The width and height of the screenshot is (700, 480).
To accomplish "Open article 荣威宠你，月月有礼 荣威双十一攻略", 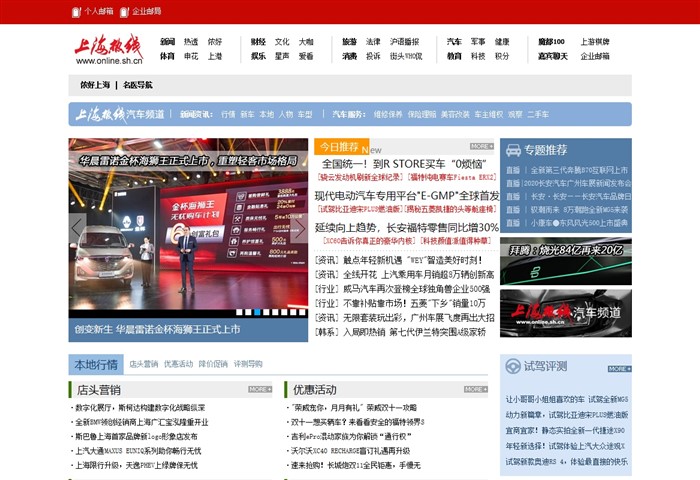I will pyautogui.click(x=352, y=408).
